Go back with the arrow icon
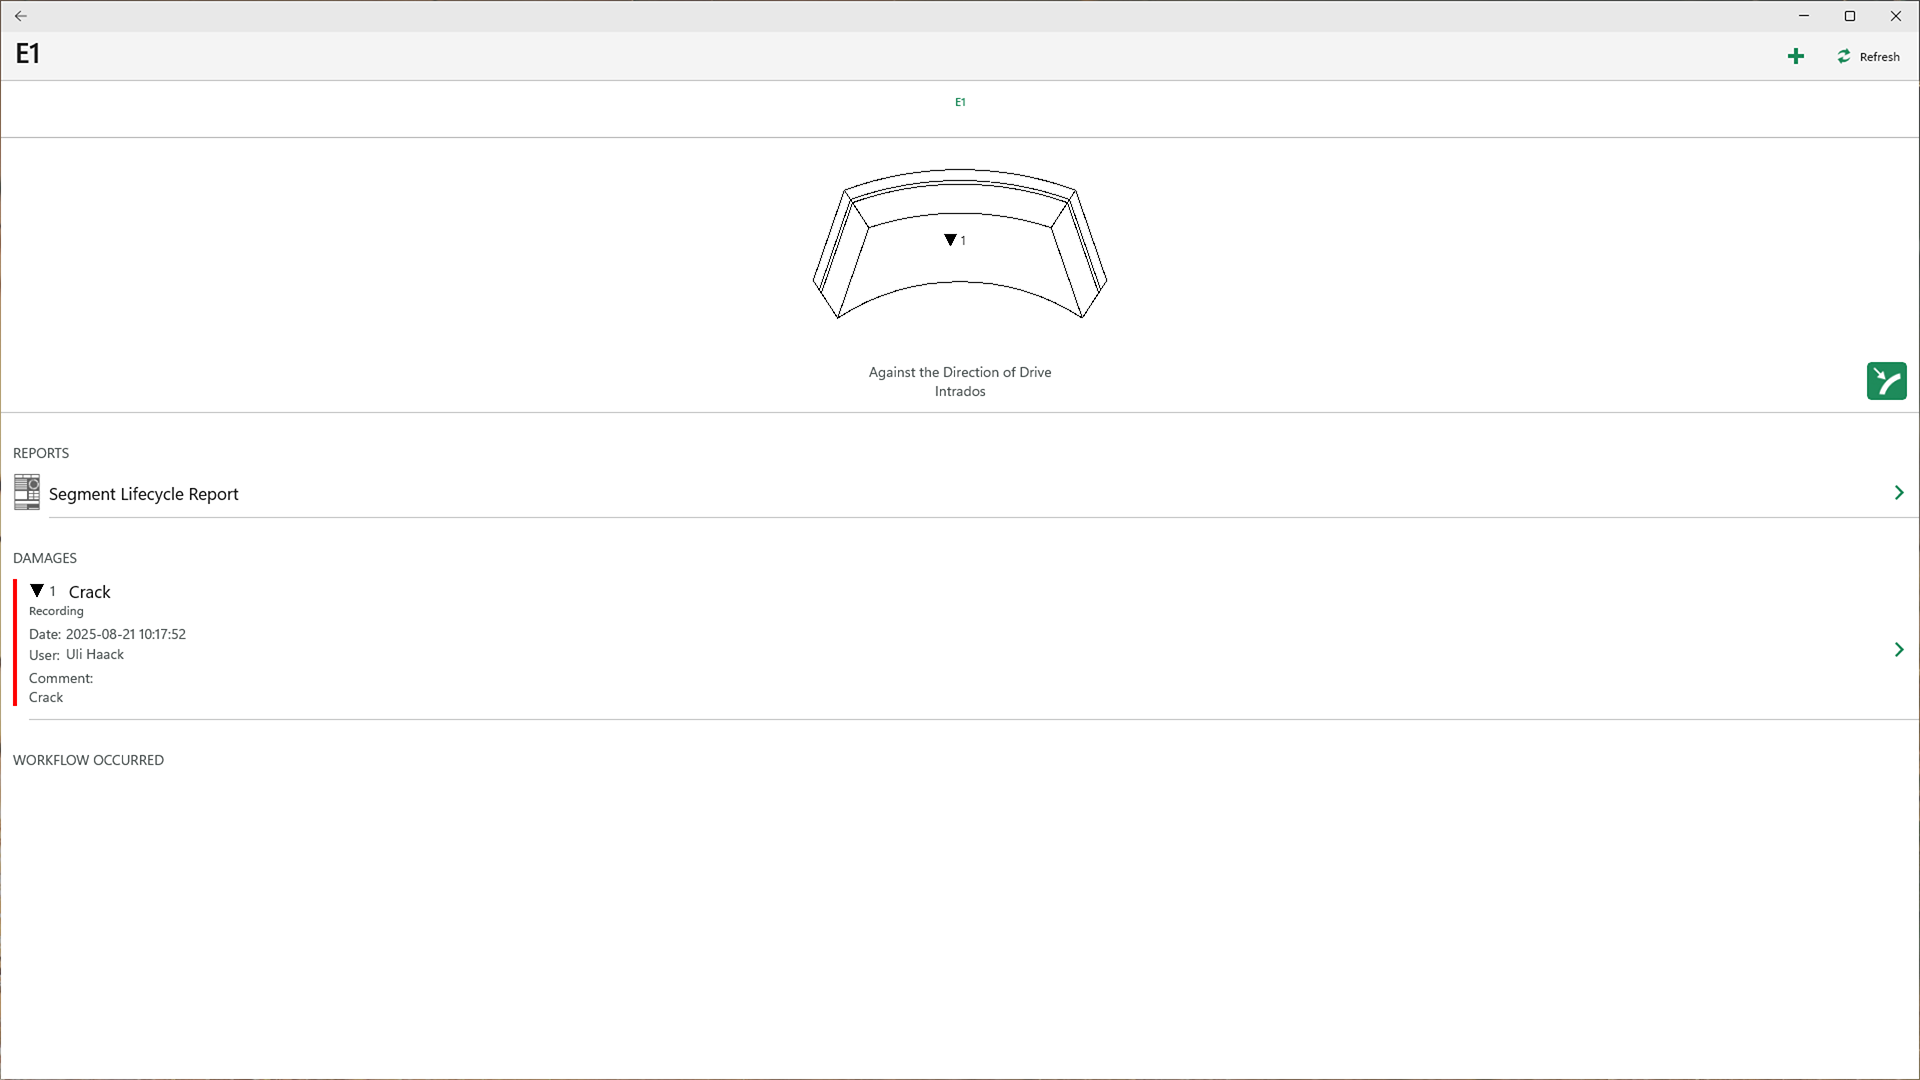1920x1080 pixels. click(21, 16)
